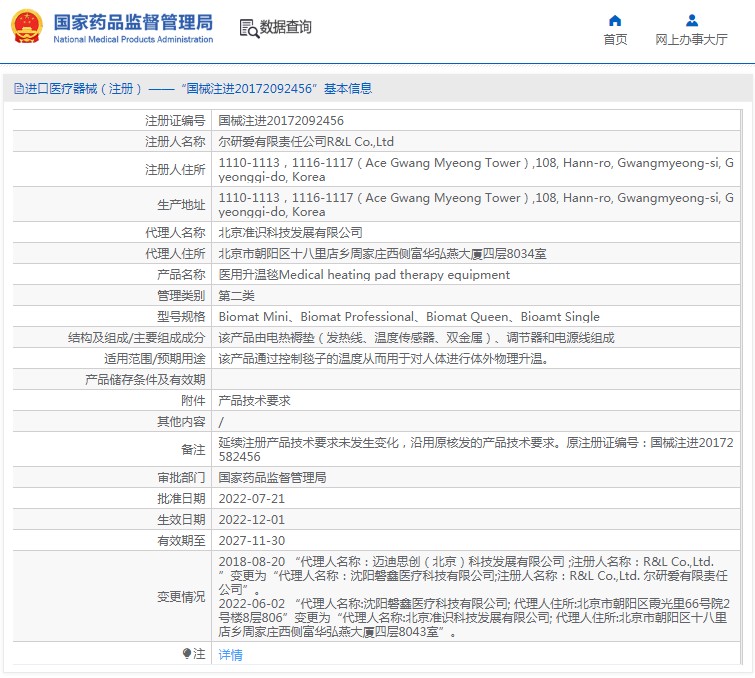Click the registration number 国械注进20172092456 cell
This screenshot has height=678, width=755.
pyautogui.click(x=274, y=120)
